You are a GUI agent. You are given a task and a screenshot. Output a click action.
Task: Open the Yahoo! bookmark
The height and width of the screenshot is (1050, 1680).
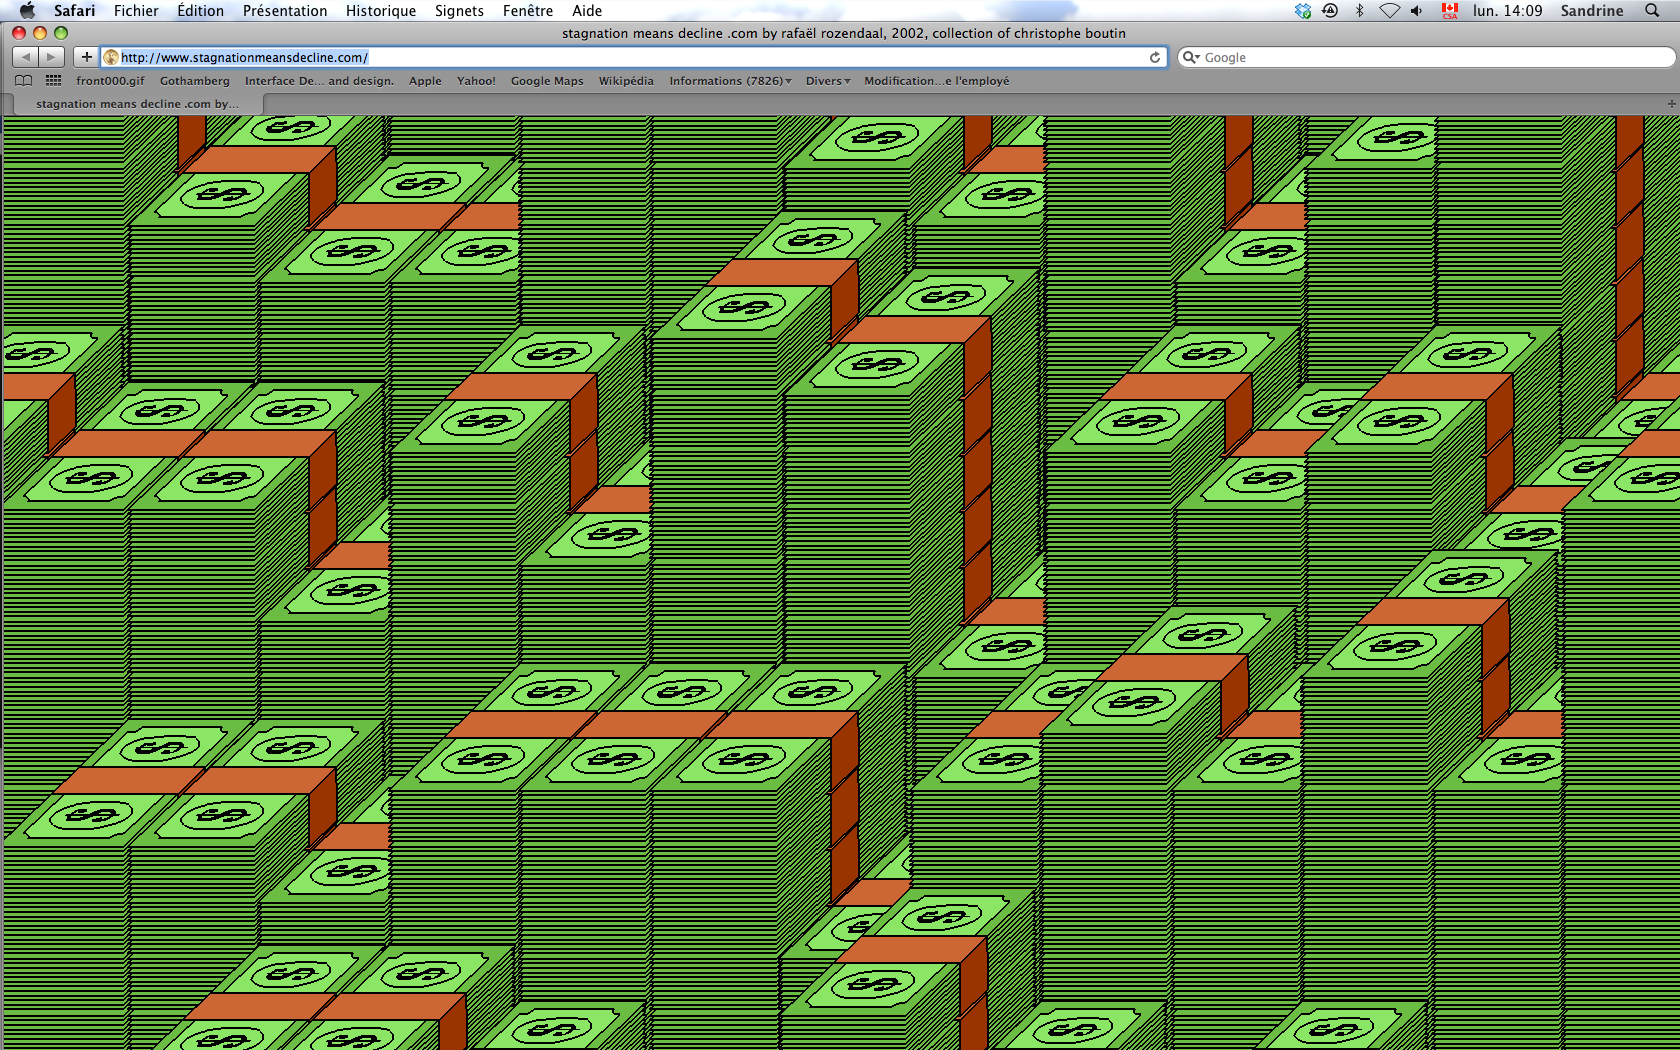[x=476, y=81]
